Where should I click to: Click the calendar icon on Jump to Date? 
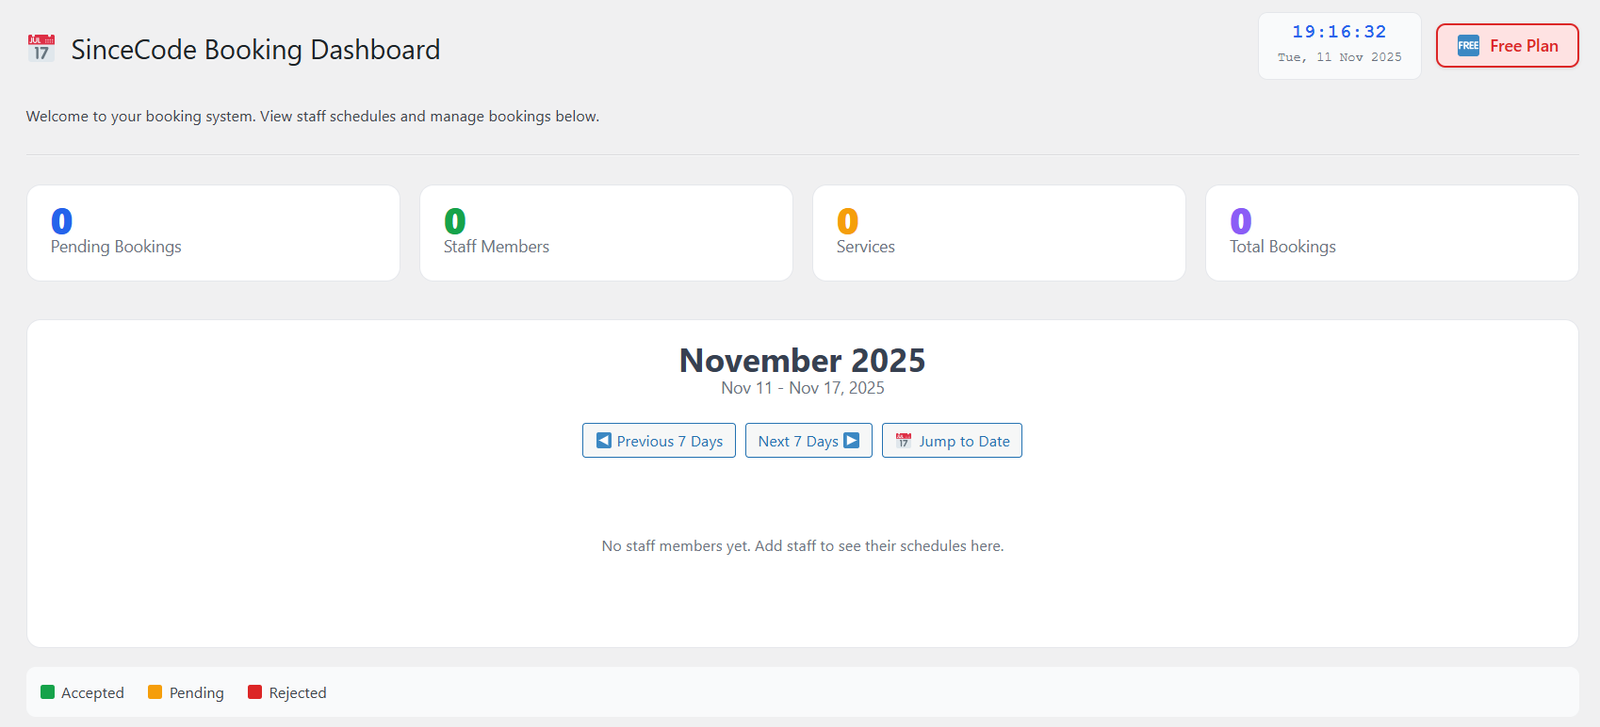[903, 440]
